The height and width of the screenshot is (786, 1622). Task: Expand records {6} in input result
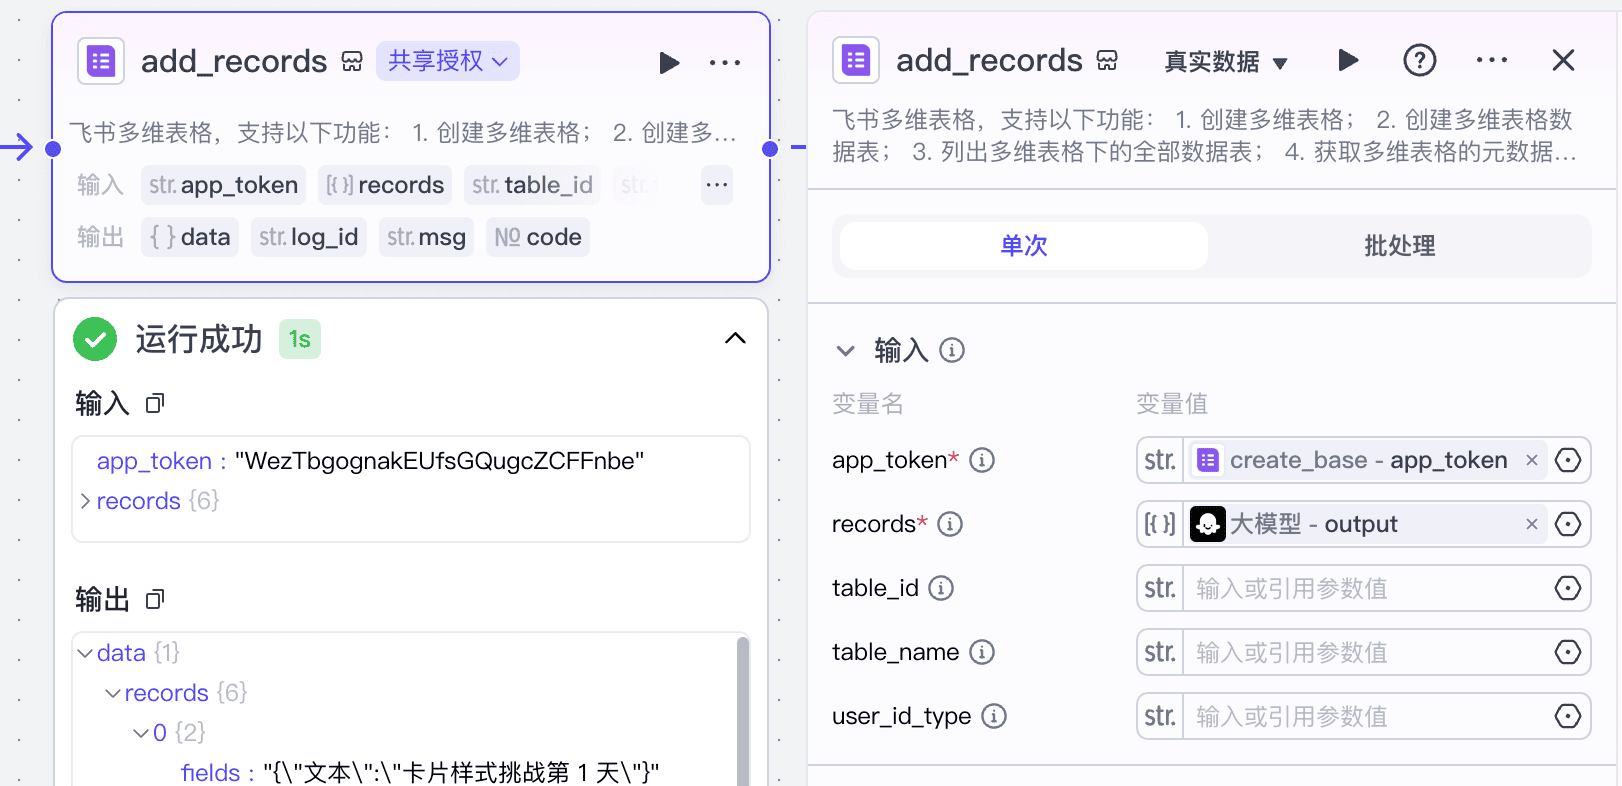click(x=86, y=501)
